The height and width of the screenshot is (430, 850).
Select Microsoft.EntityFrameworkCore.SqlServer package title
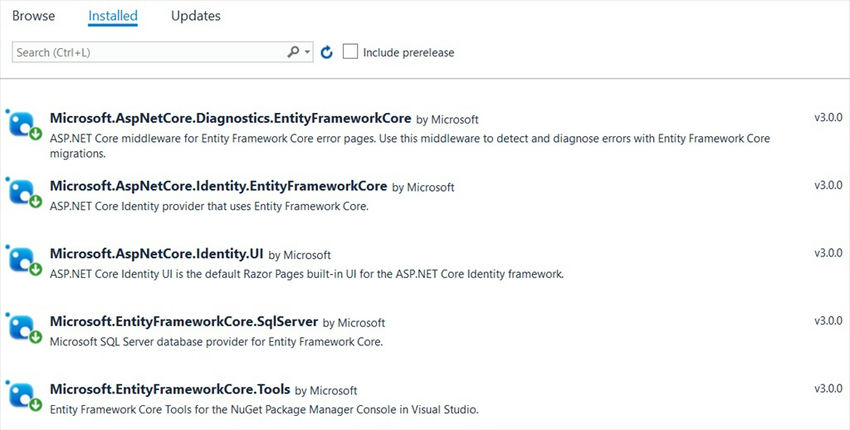click(184, 322)
